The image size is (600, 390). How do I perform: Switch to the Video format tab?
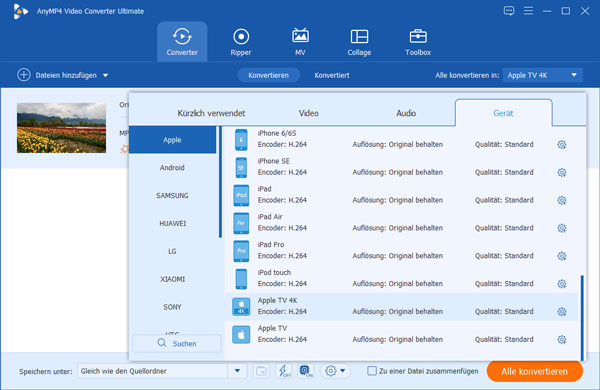[x=308, y=113]
